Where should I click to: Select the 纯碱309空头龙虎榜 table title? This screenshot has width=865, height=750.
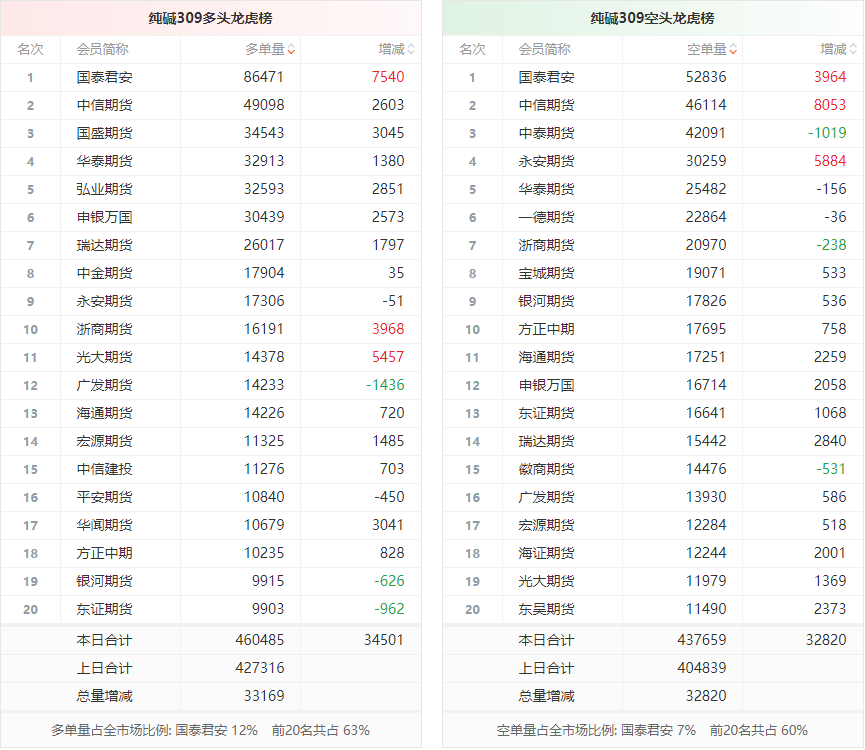tap(652, 18)
